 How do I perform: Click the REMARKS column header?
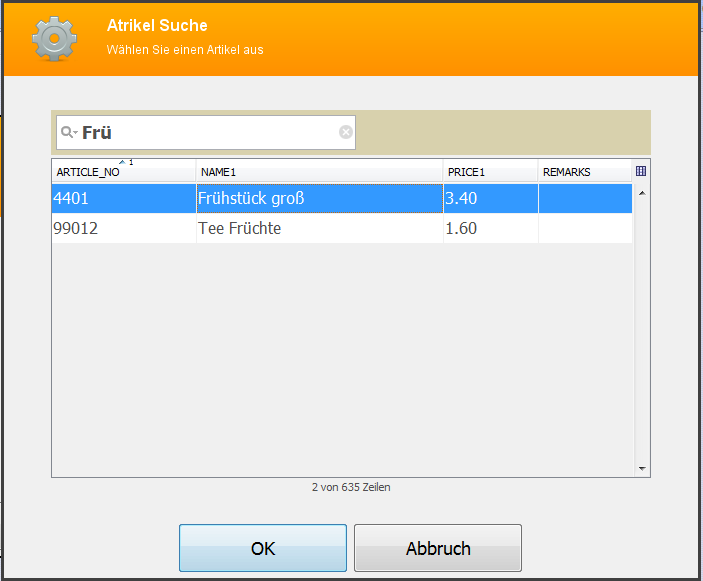pos(585,172)
